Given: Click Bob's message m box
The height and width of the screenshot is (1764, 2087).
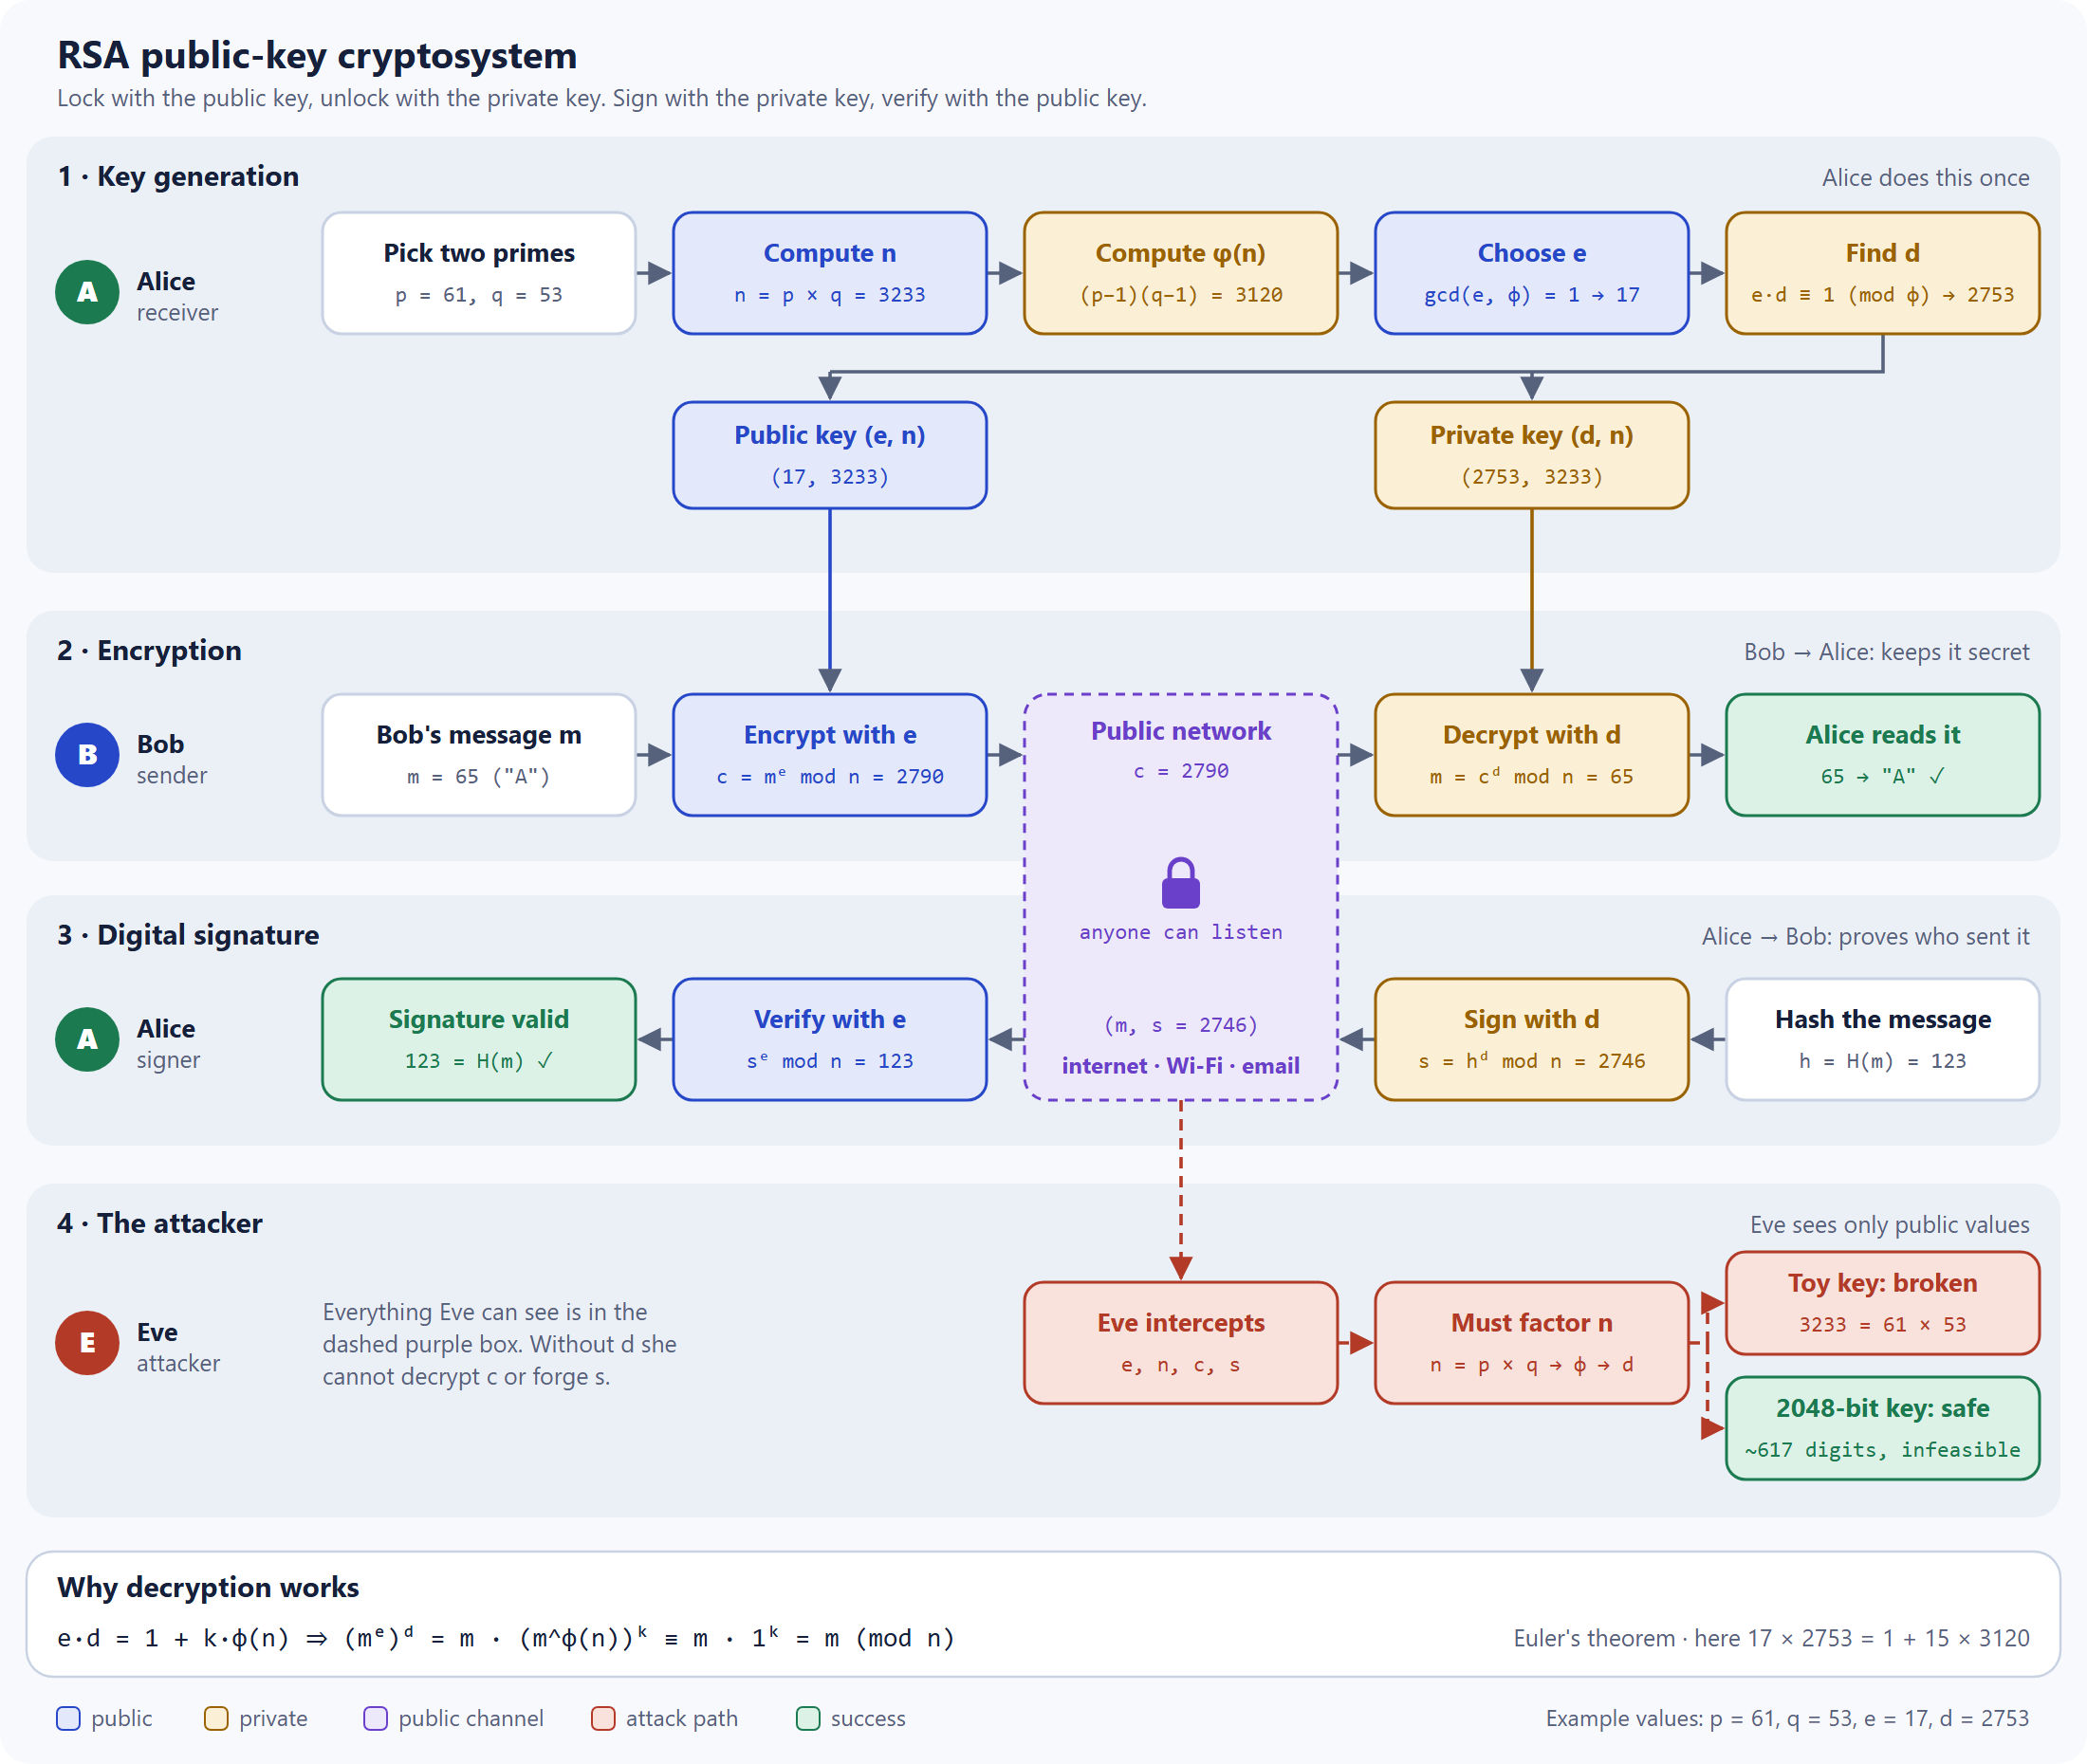Looking at the screenshot, I should point(479,755).
